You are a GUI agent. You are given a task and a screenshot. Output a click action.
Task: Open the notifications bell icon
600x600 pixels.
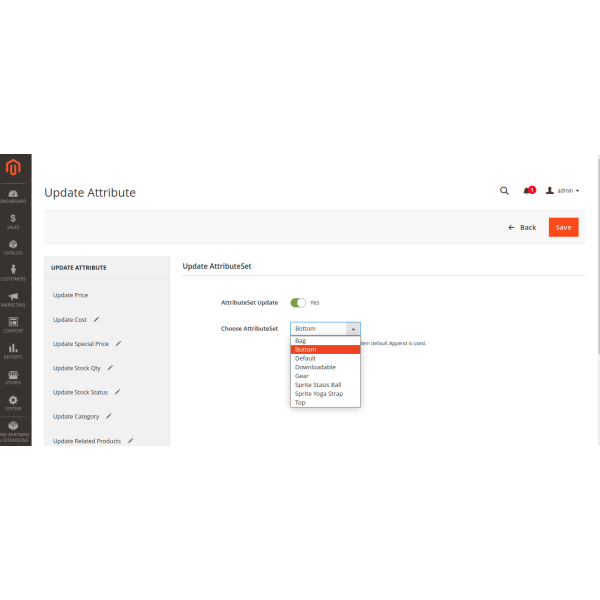tap(528, 190)
